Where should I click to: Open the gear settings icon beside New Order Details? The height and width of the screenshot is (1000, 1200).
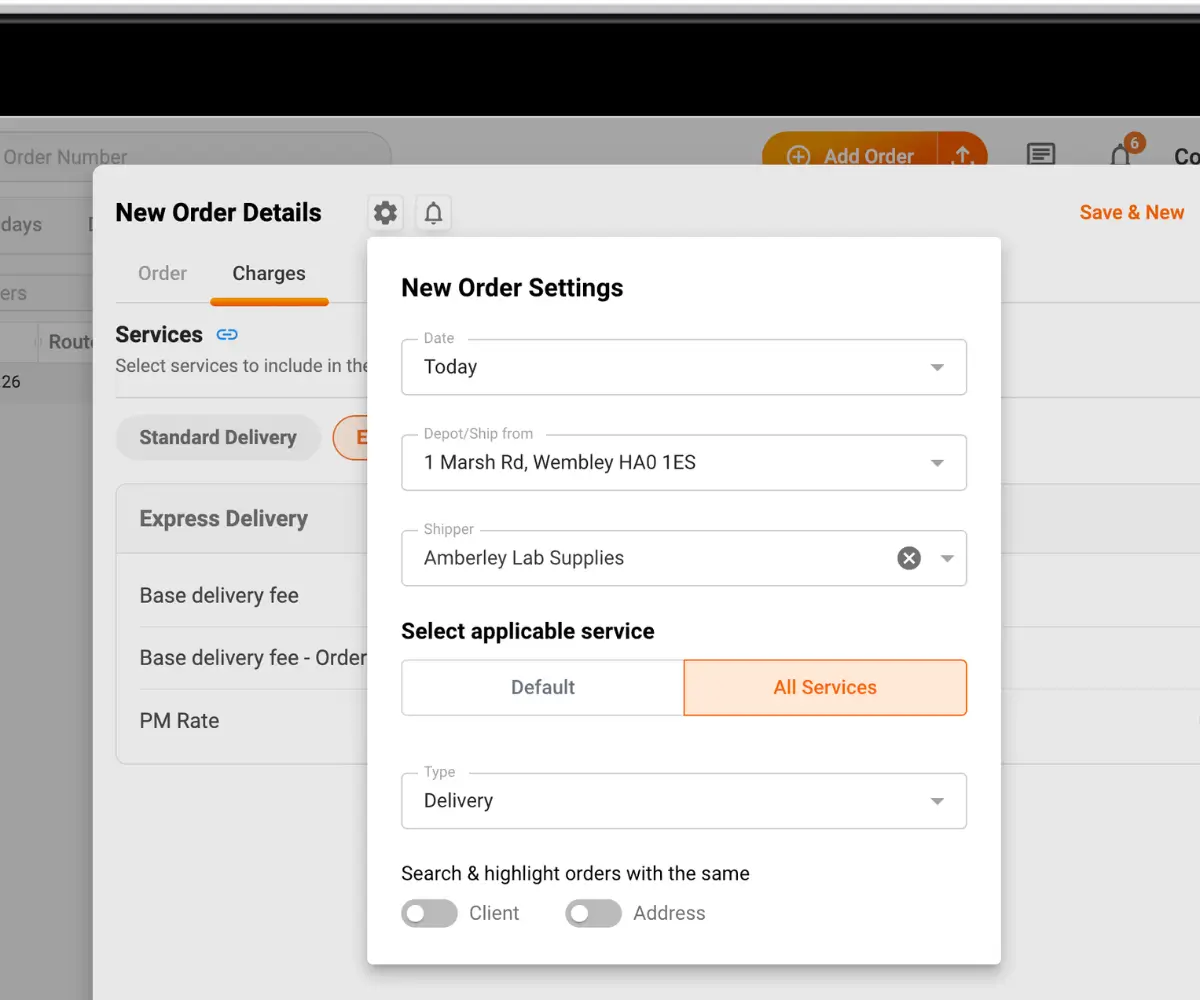click(385, 213)
